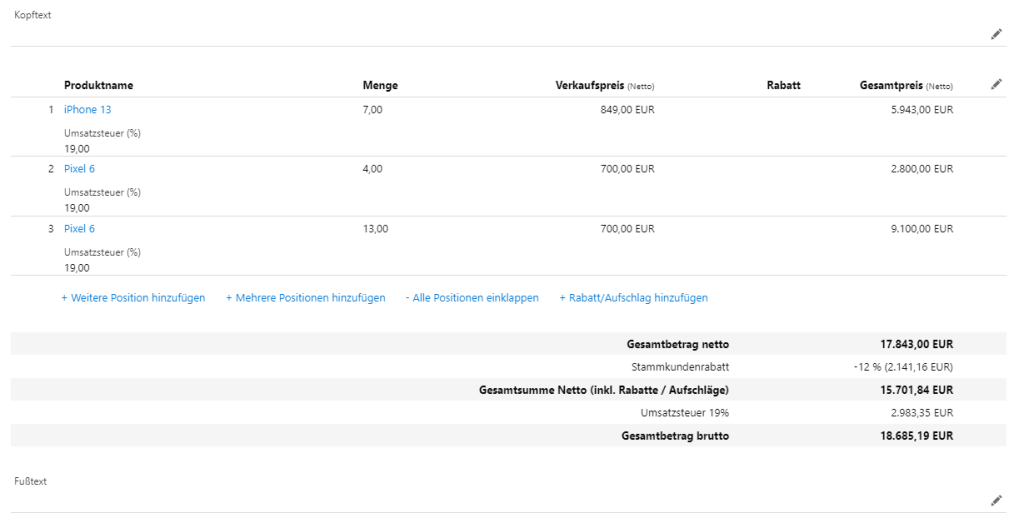The image size is (1024, 528).
Task: Click the 849,00 EUR sales price
Action: click(627, 110)
